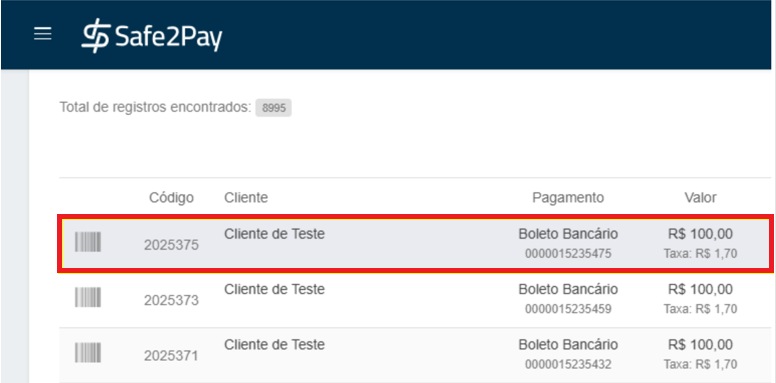
Task: Click barcode icon for transaction 2025375
Action: (x=88, y=242)
